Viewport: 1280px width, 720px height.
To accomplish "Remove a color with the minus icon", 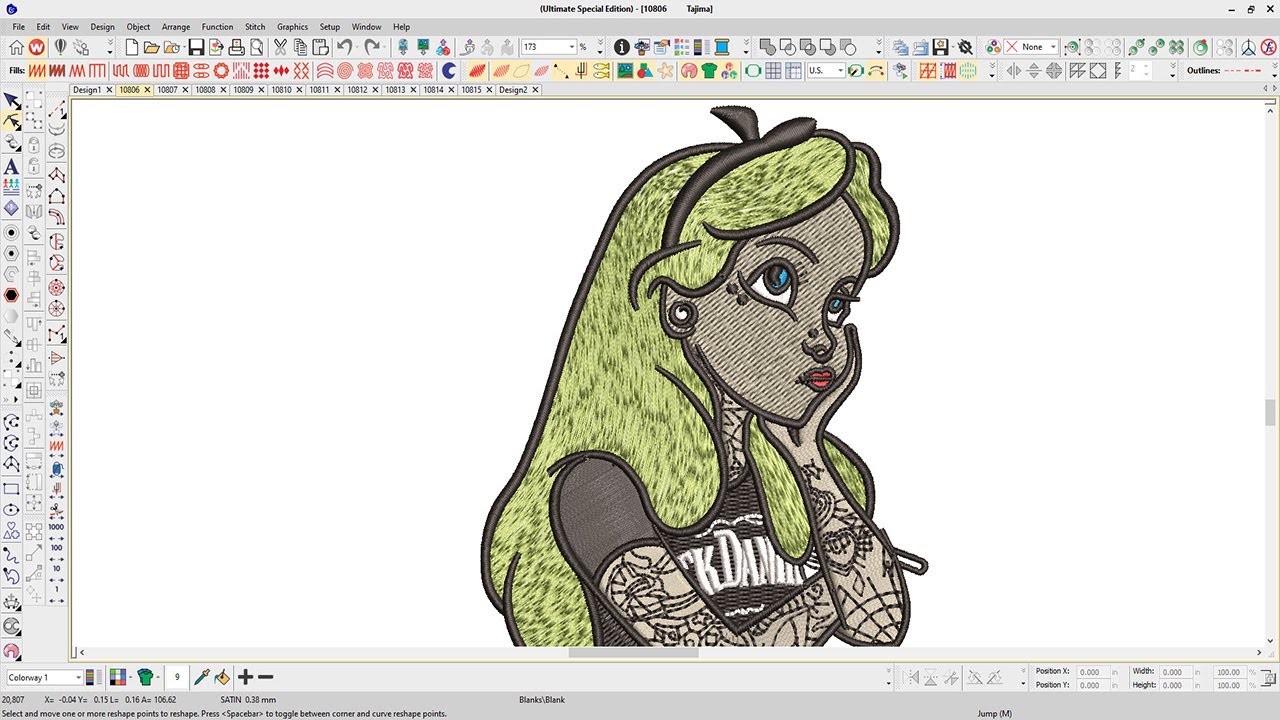I will pos(265,677).
